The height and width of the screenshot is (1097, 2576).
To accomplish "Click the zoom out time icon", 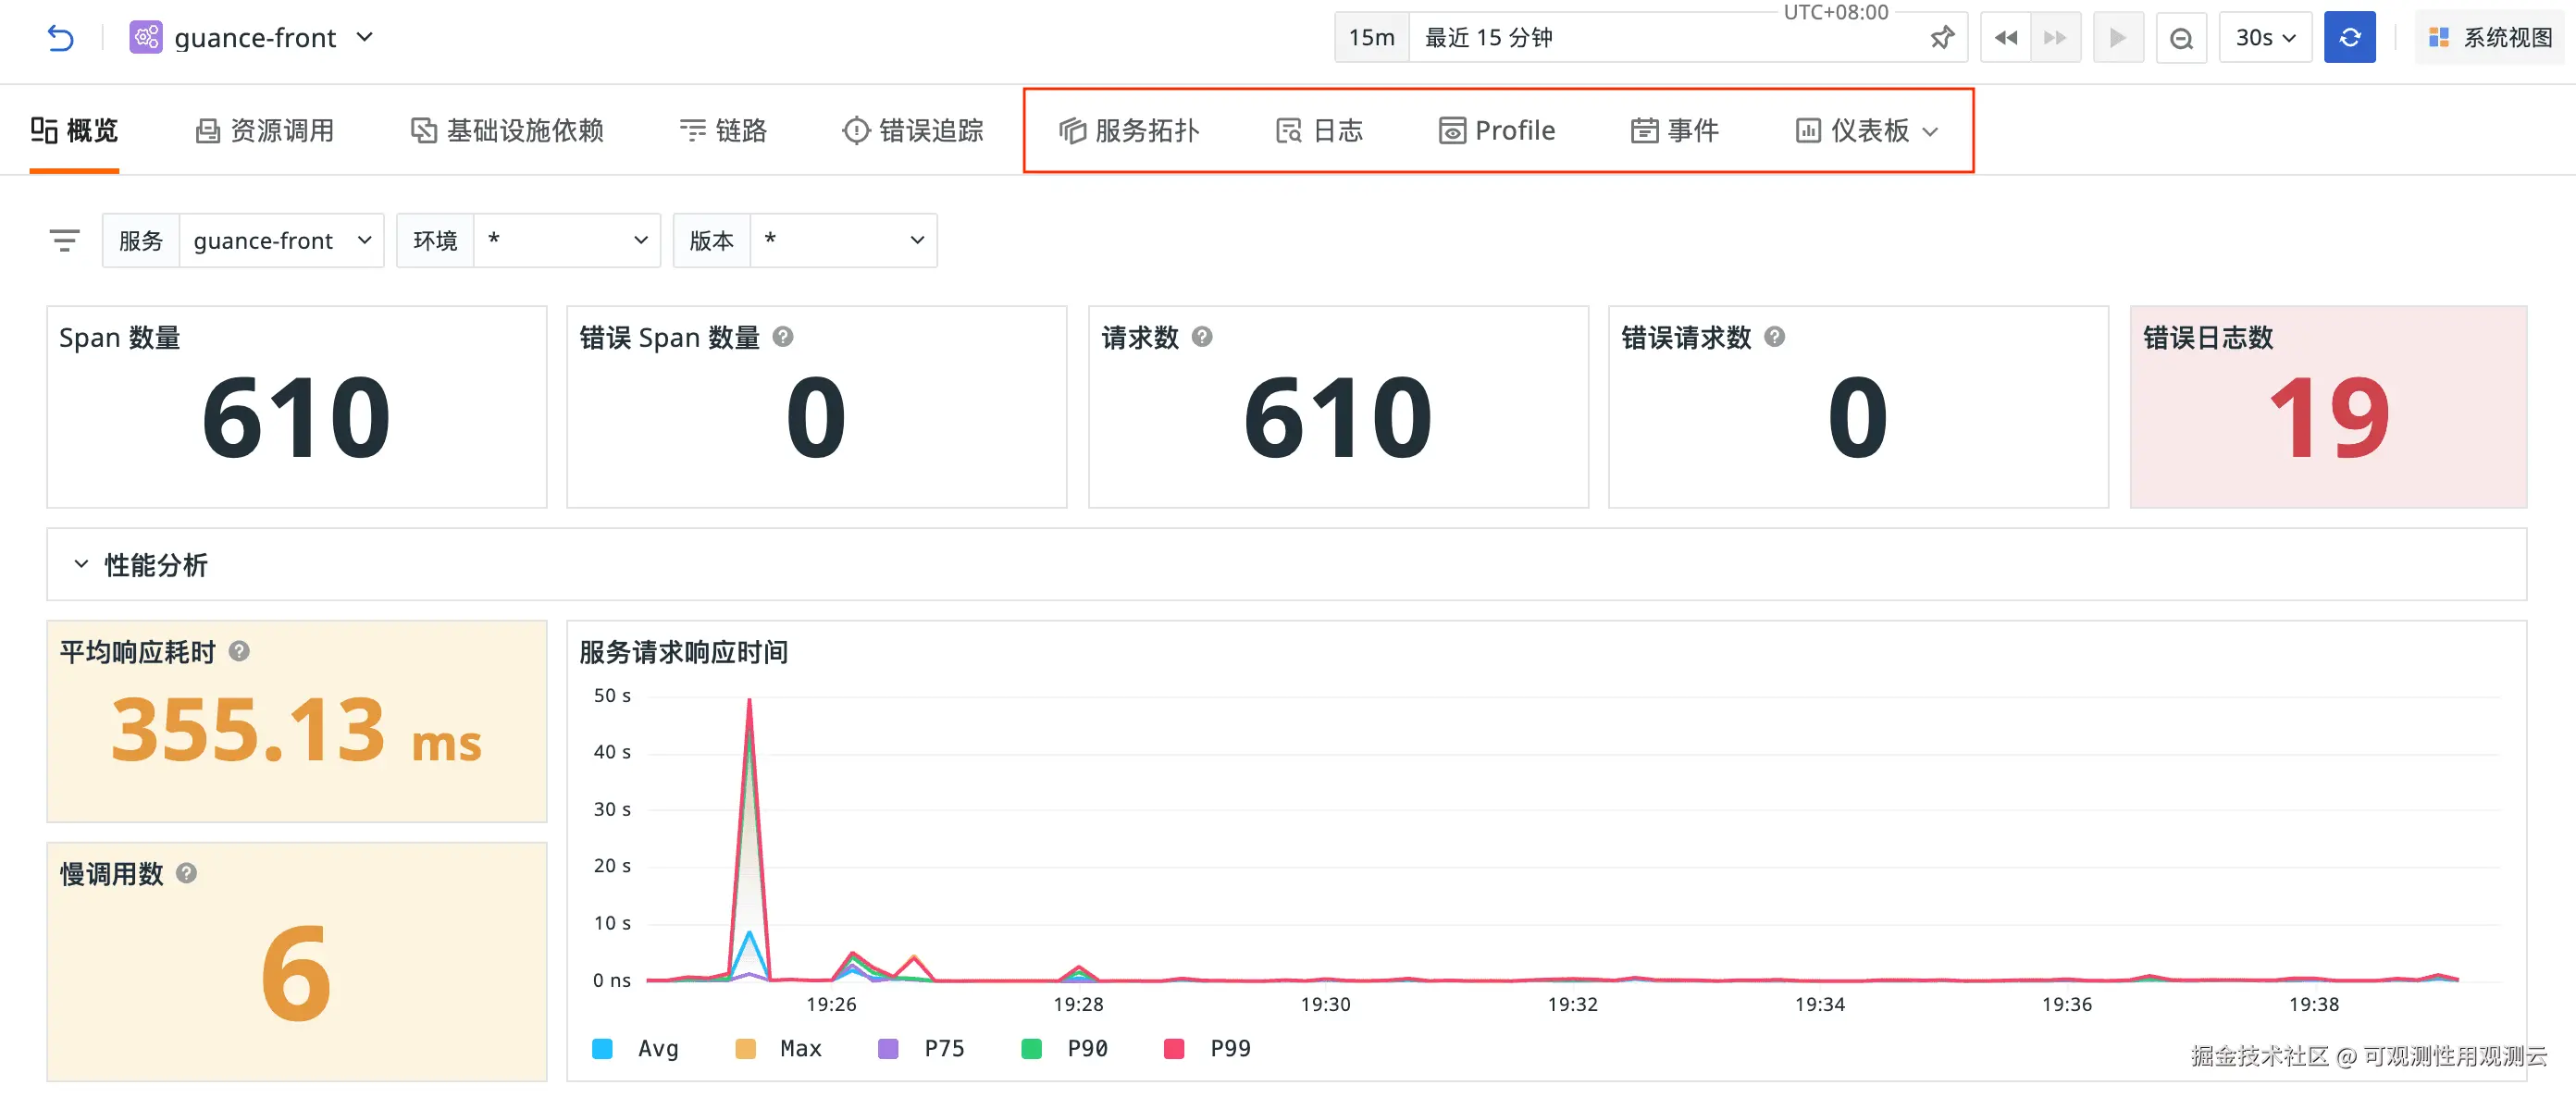I will 2181,38.
